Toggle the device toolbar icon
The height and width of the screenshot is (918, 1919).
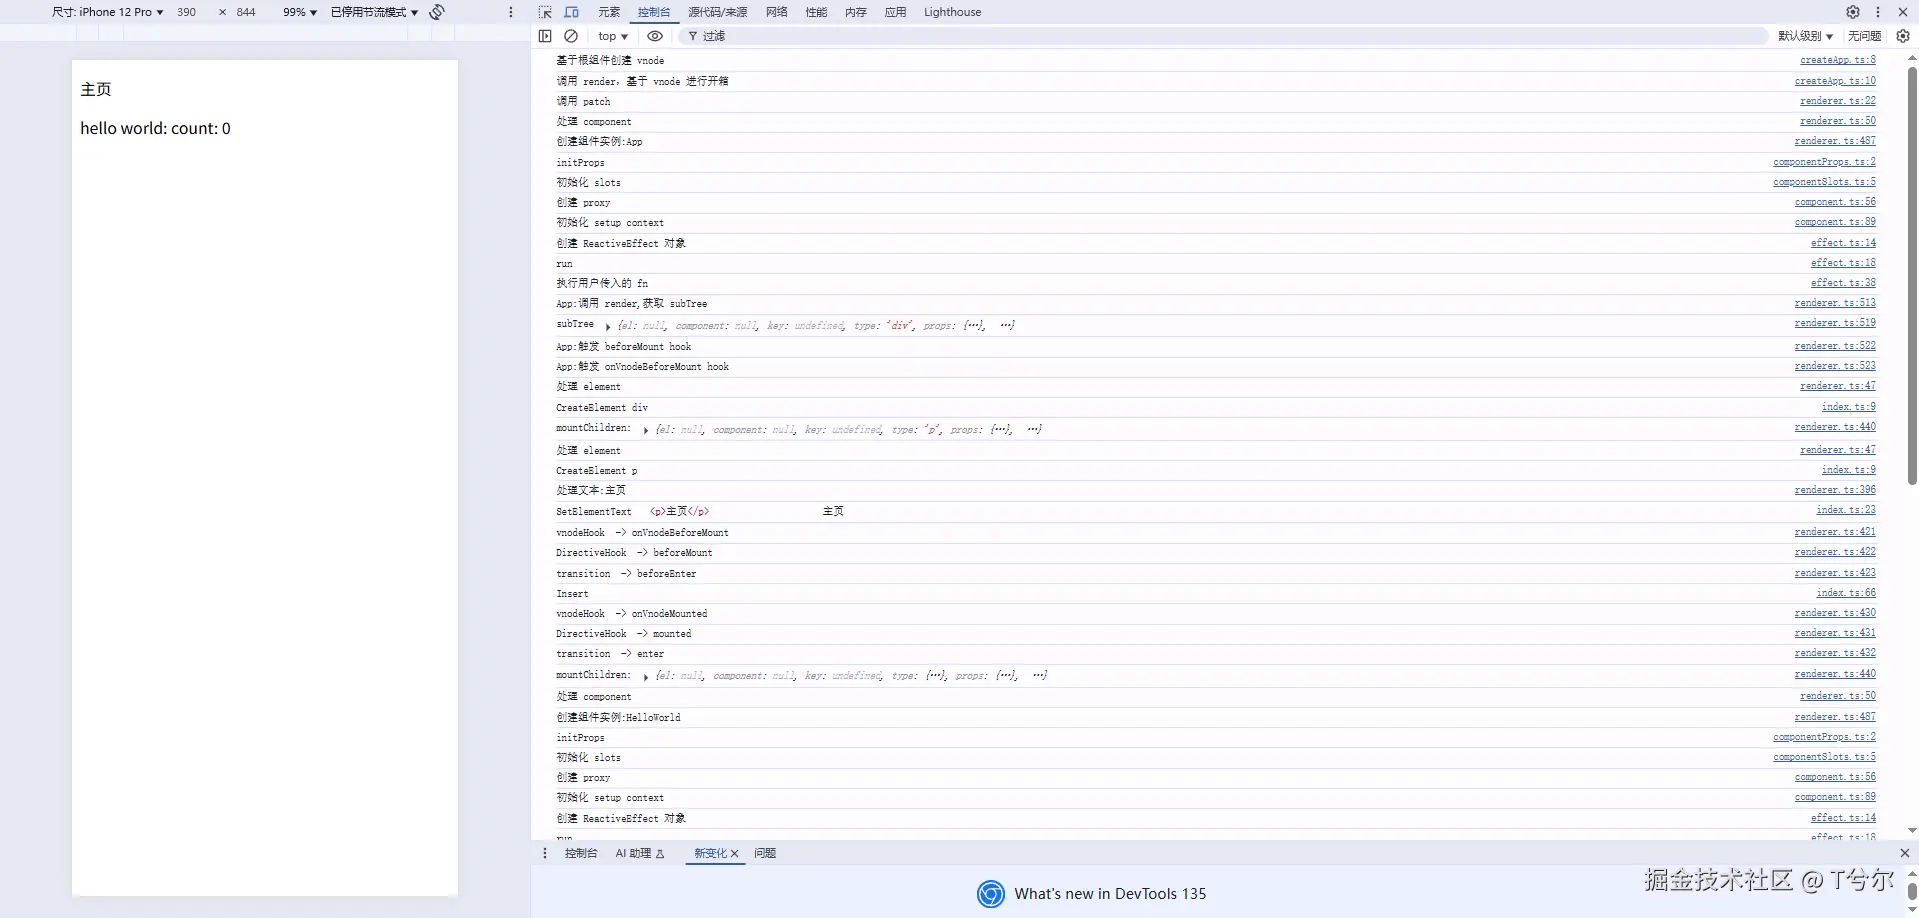571,12
